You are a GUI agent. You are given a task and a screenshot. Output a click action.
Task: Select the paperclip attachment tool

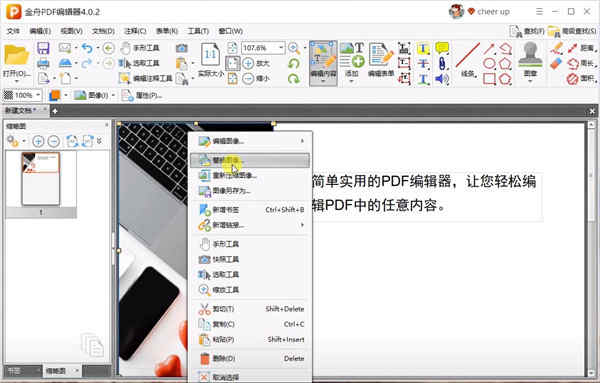tap(442, 64)
